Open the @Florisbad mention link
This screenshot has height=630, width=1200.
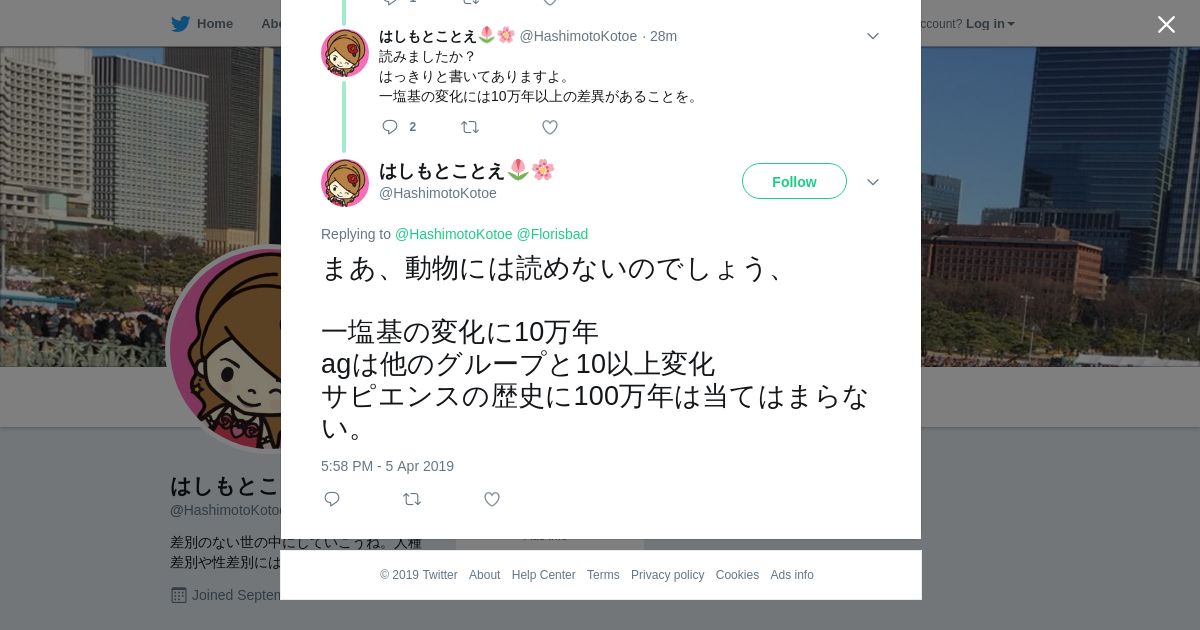coord(552,234)
